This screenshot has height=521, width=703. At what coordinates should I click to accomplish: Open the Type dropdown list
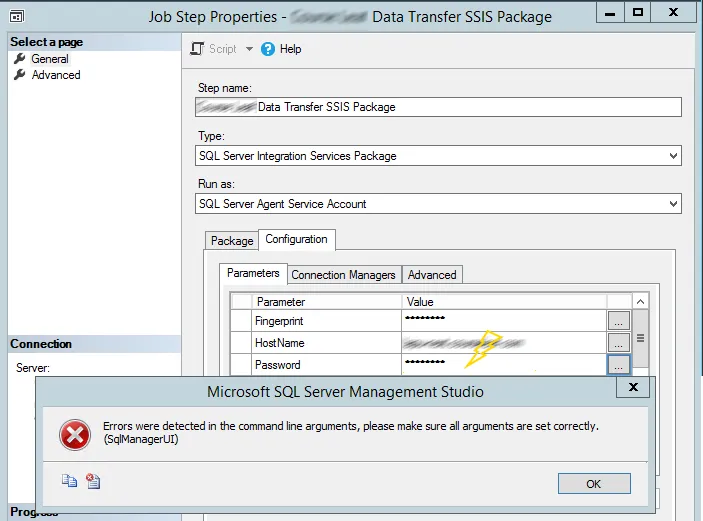(673, 156)
